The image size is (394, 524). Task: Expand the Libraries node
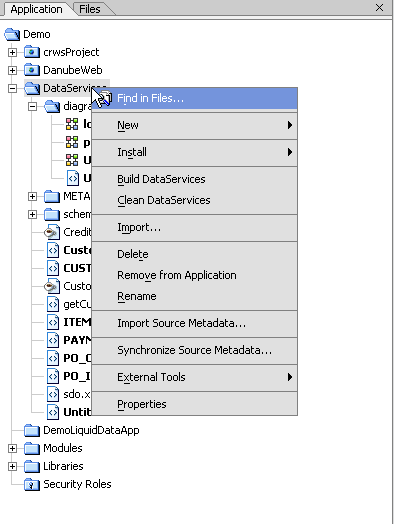[x=12, y=467]
